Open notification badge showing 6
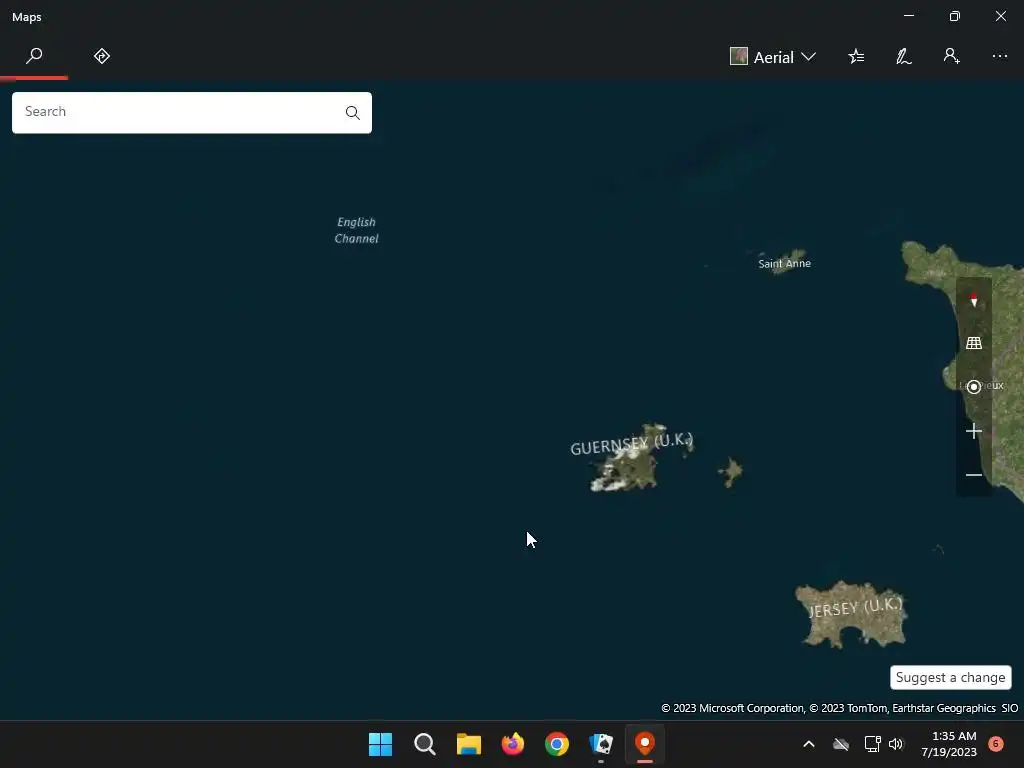This screenshot has width=1024, height=768. coord(996,744)
